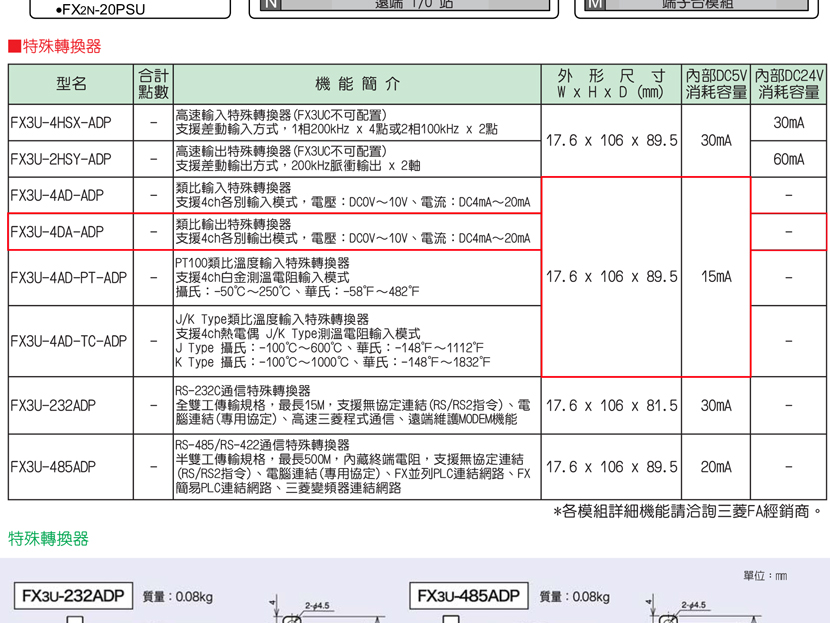
Task: Select the FX3U-2HSY-ADP model name cell
Action: pos(71,159)
